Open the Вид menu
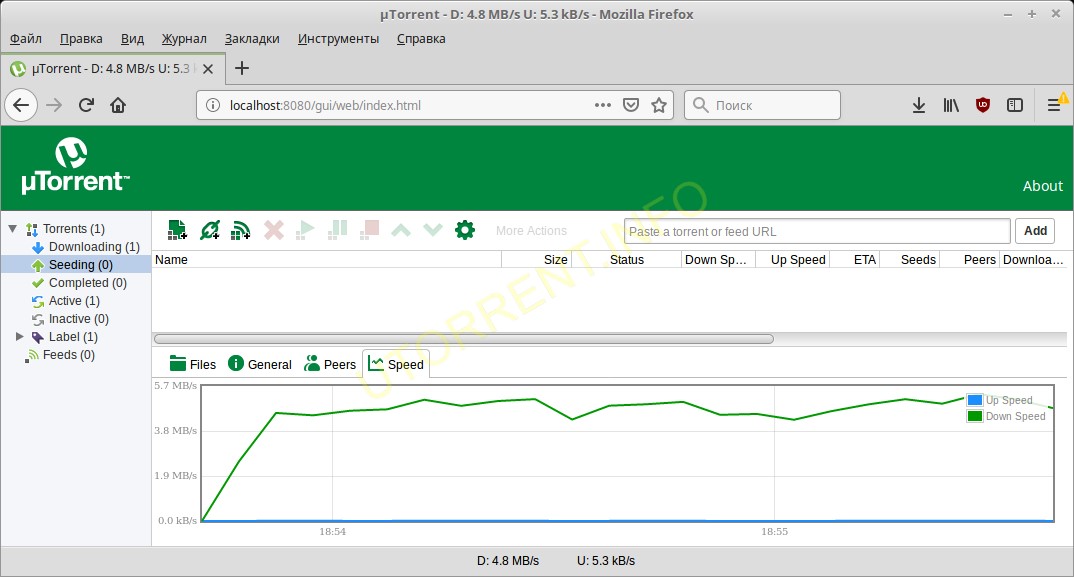This screenshot has width=1074, height=577. click(132, 39)
